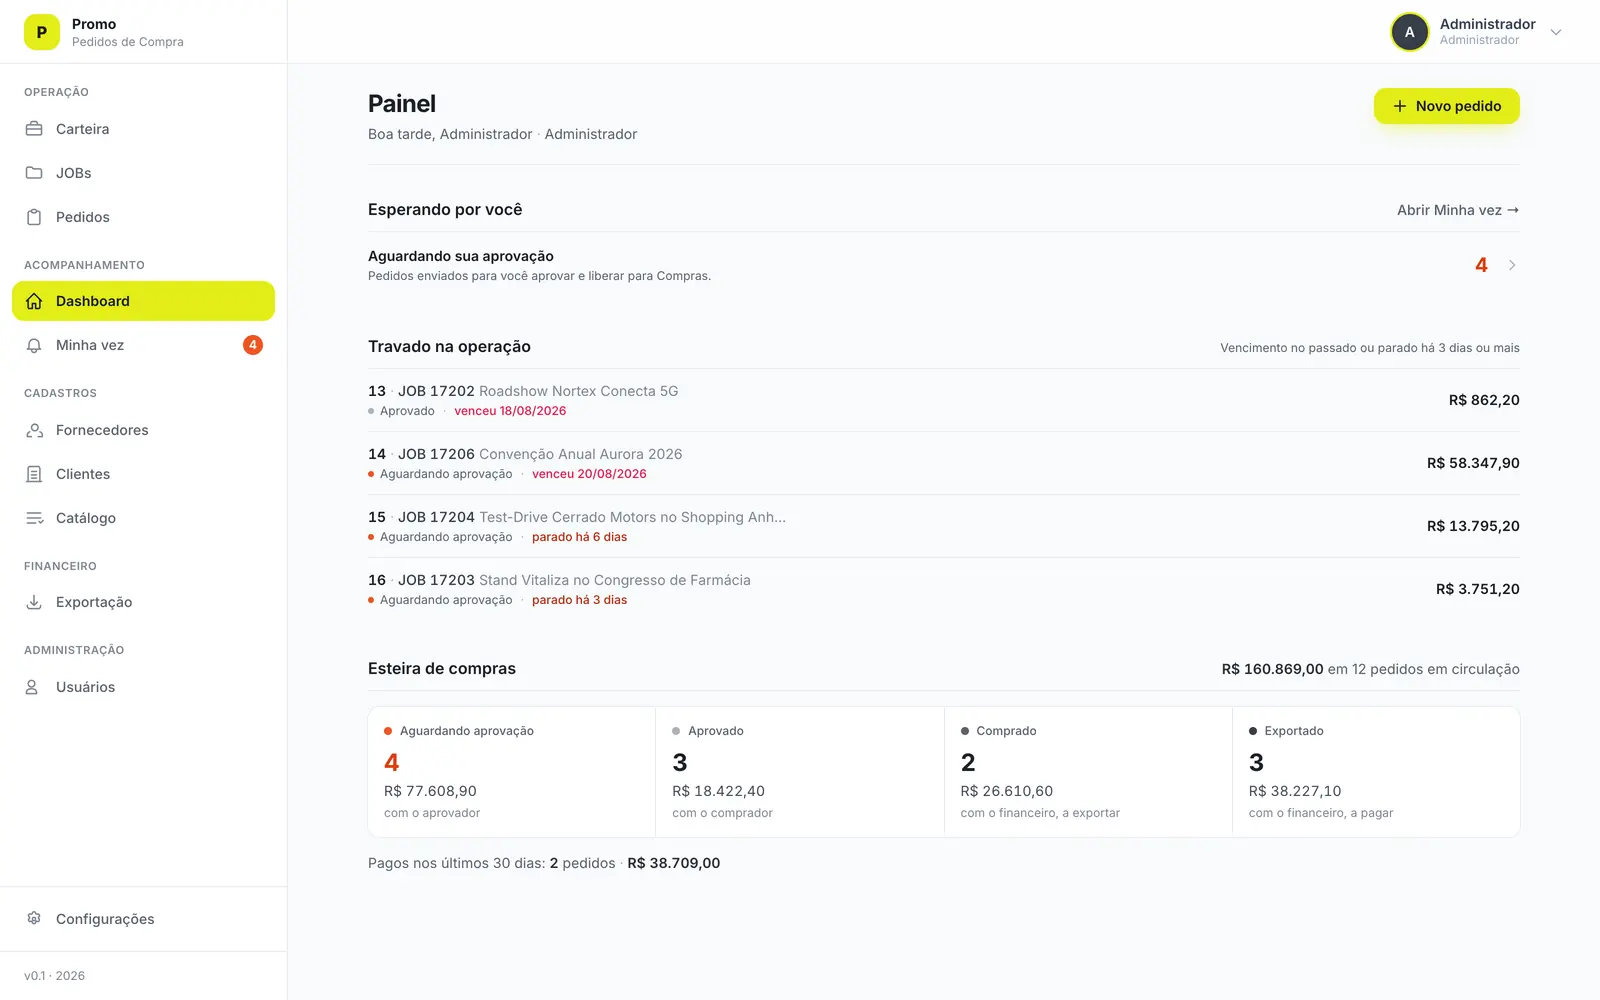Click the Pedidos clipboard icon
1600x1000 pixels.
(x=34, y=217)
